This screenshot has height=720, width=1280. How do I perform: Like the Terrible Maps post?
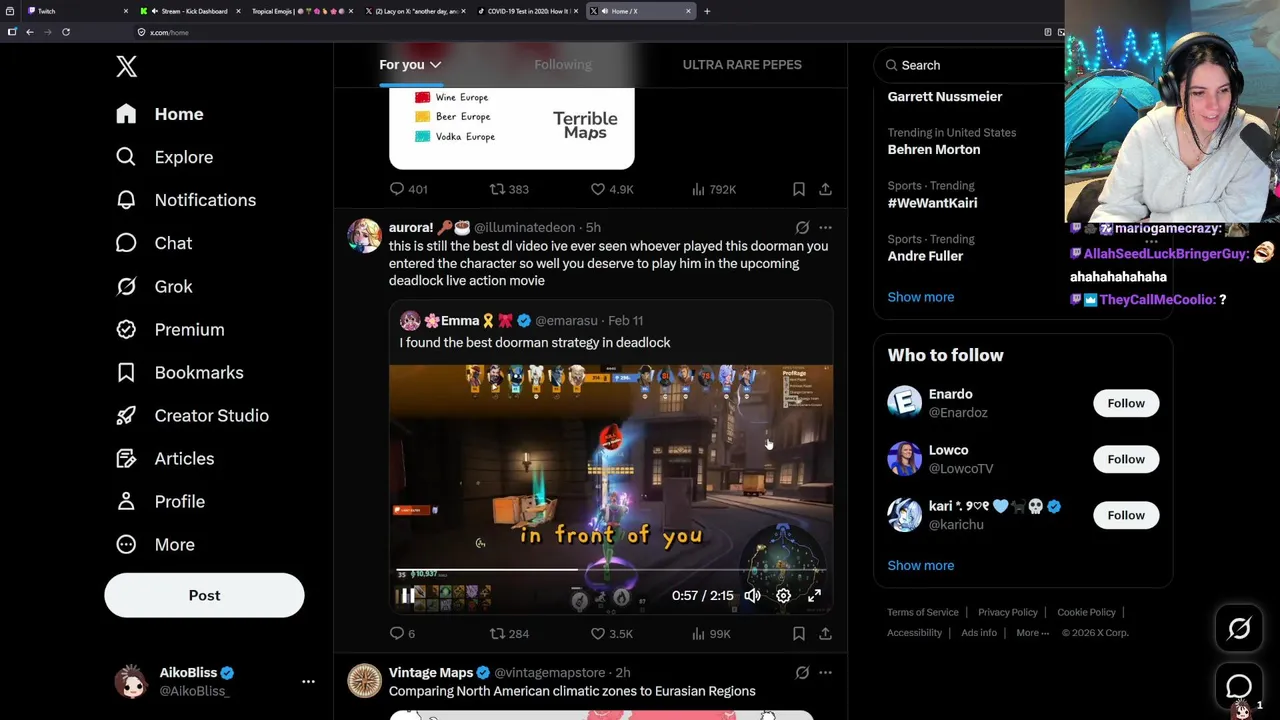tap(611, 189)
